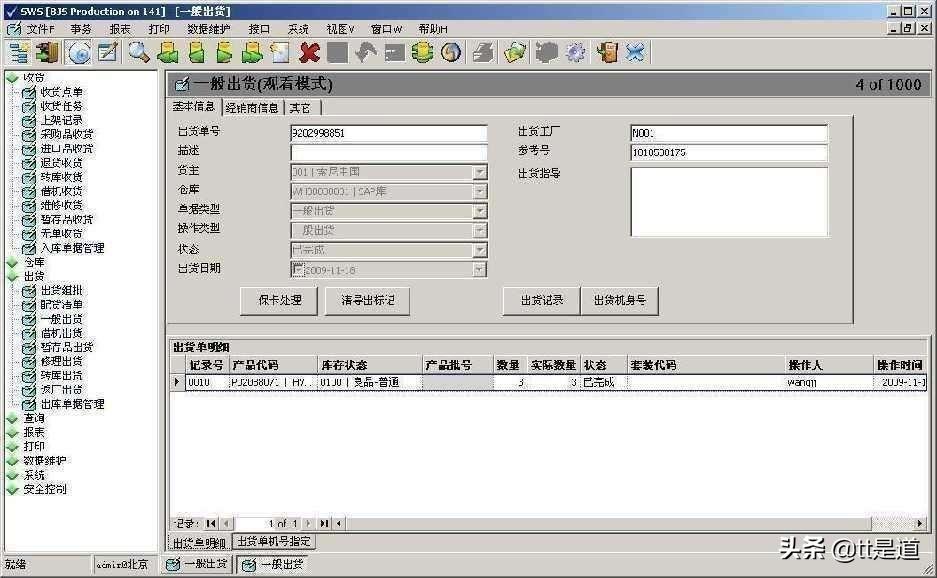Collapse the 收货 tree group
The height and width of the screenshot is (578, 937).
12,78
